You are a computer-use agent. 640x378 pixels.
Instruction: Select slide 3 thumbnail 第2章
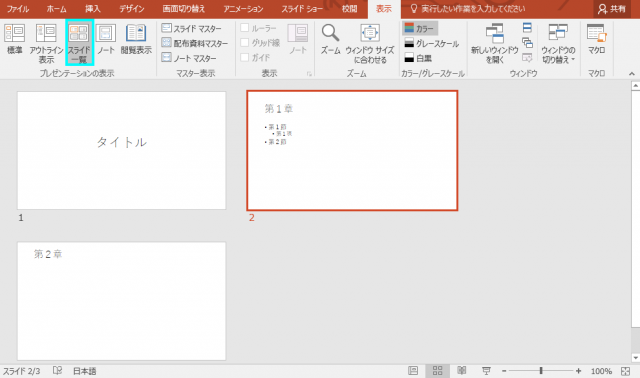122,301
